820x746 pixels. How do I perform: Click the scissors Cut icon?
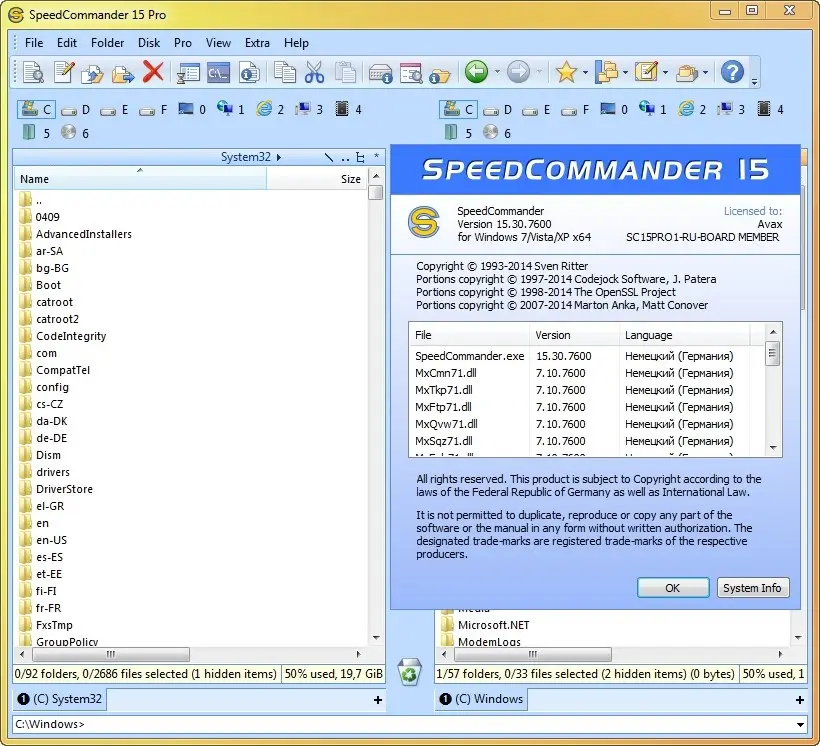point(314,72)
